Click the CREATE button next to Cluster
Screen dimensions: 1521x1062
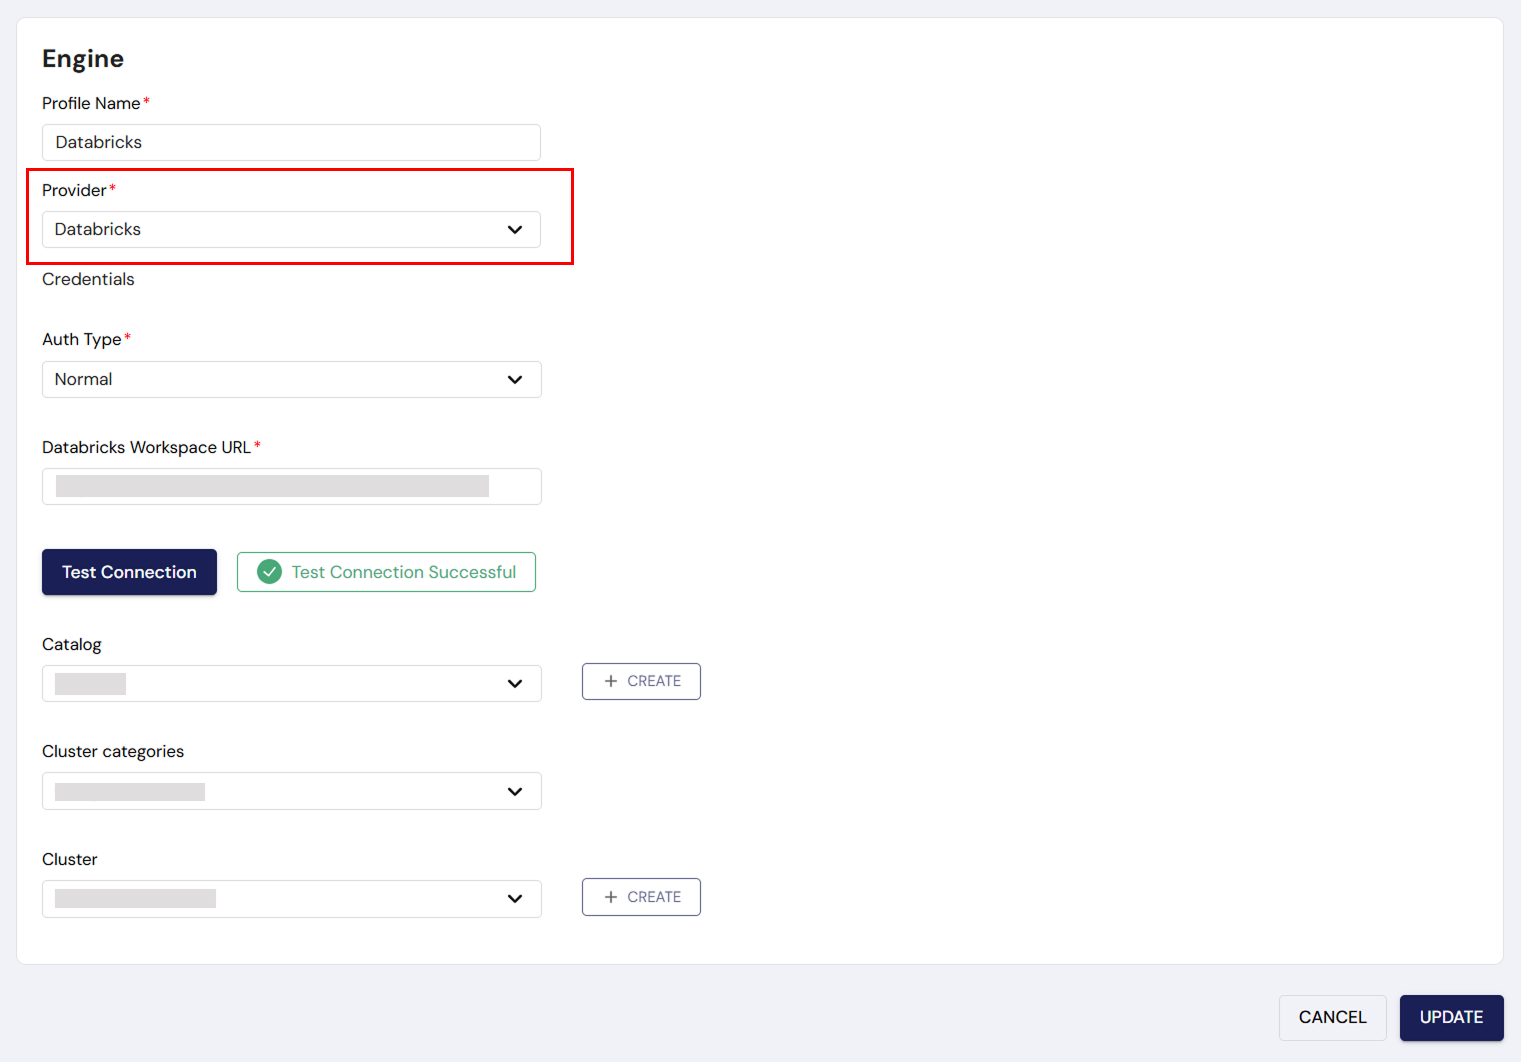(x=641, y=896)
